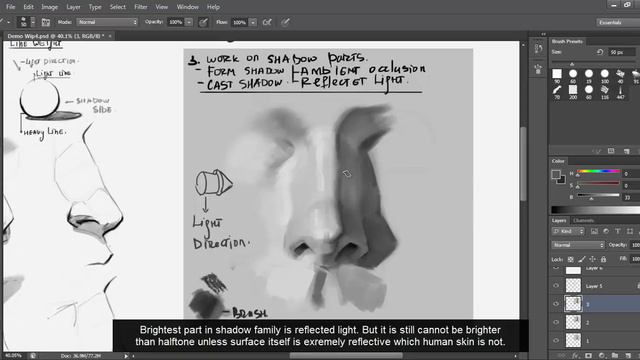Open the Help menu
The width and height of the screenshot is (640, 360).
[x=213, y=7]
